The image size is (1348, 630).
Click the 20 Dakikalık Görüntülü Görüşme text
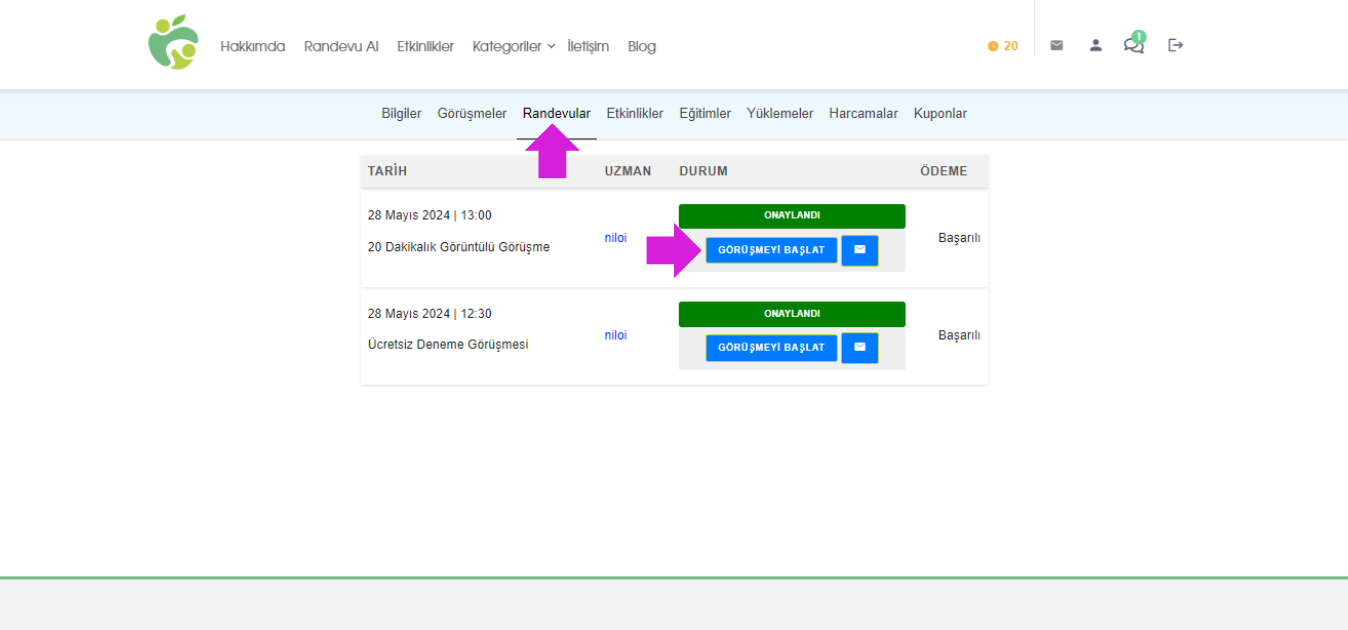tap(459, 247)
